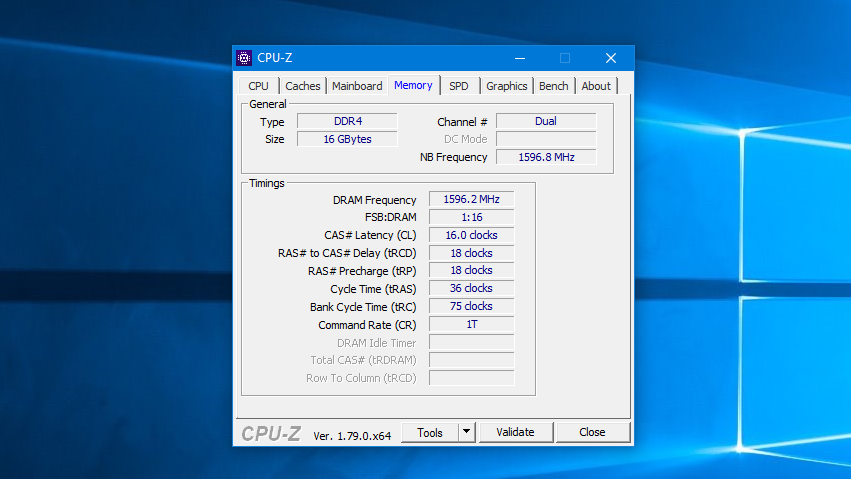Click the 16 GBytes size field
This screenshot has height=479, width=851.
click(x=347, y=139)
